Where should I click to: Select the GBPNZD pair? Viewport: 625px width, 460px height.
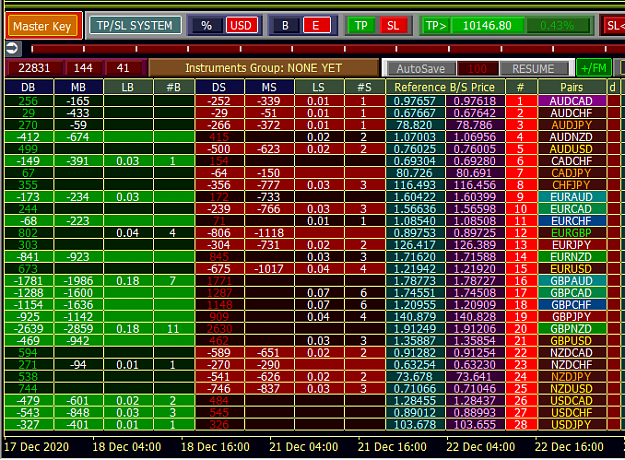(572, 328)
